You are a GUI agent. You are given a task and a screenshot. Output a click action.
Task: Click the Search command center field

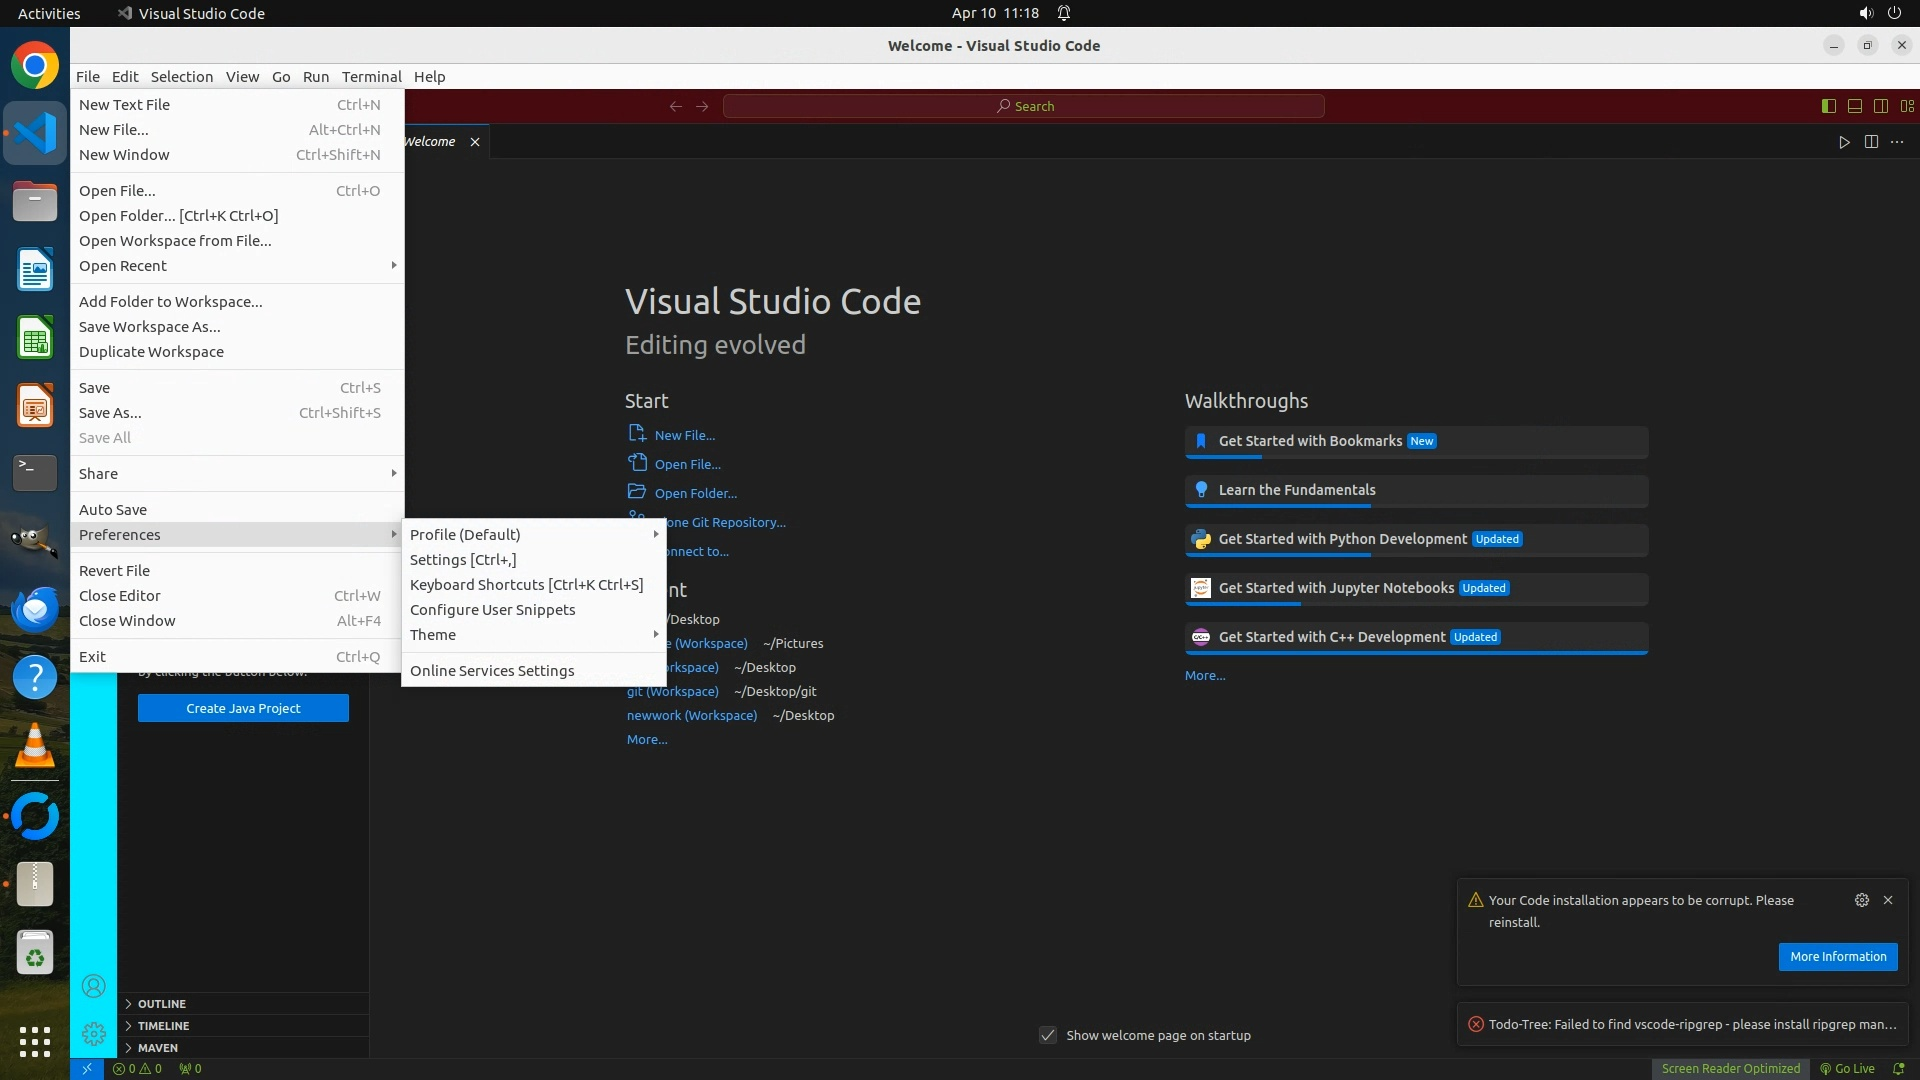(1024, 106)
